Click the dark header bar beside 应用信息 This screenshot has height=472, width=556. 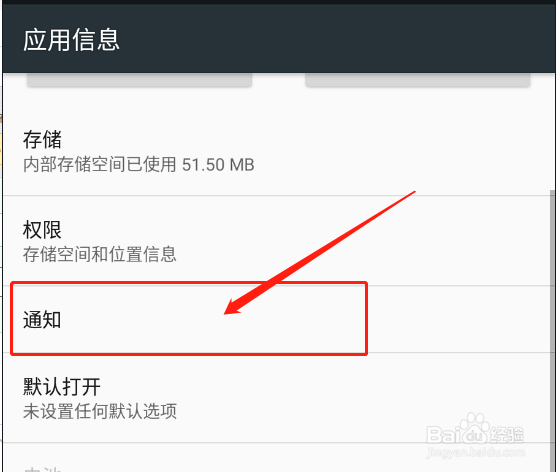pyautogui.click(x=337, y=39)
